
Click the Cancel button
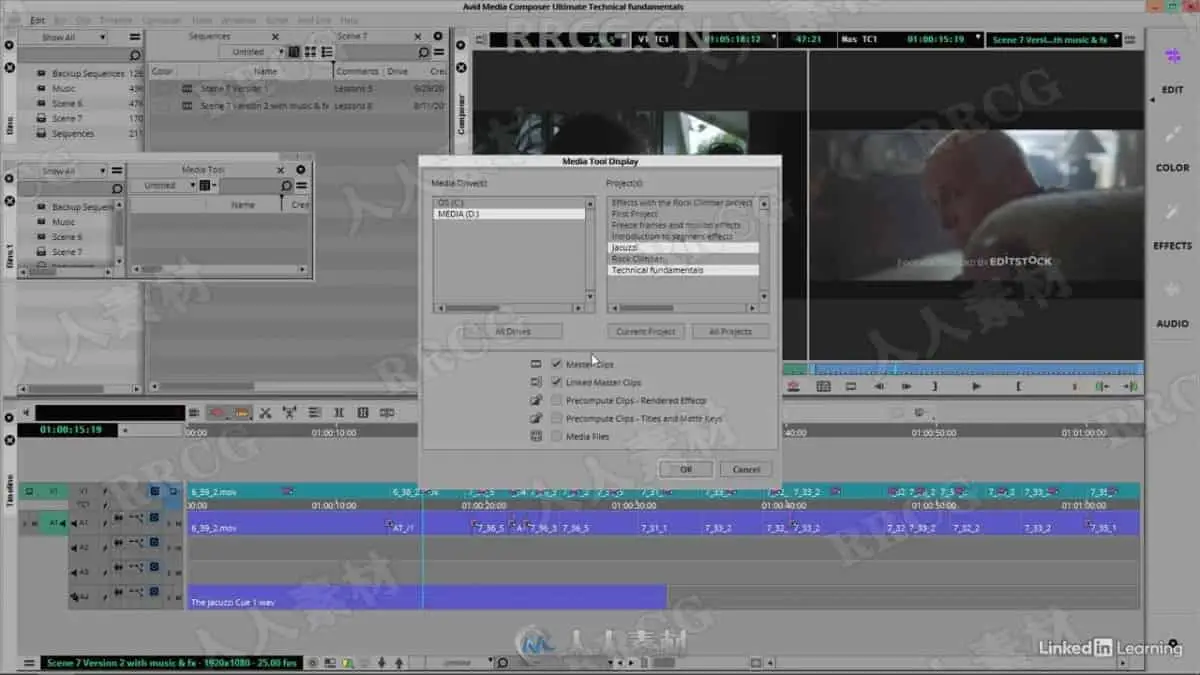pos(746,469)
